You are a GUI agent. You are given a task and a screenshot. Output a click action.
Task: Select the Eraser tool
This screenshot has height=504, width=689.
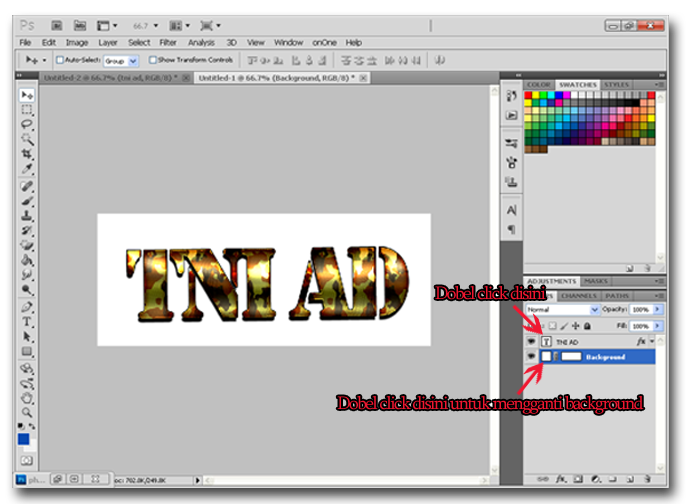pyautogui.click(x=27, y=245)
